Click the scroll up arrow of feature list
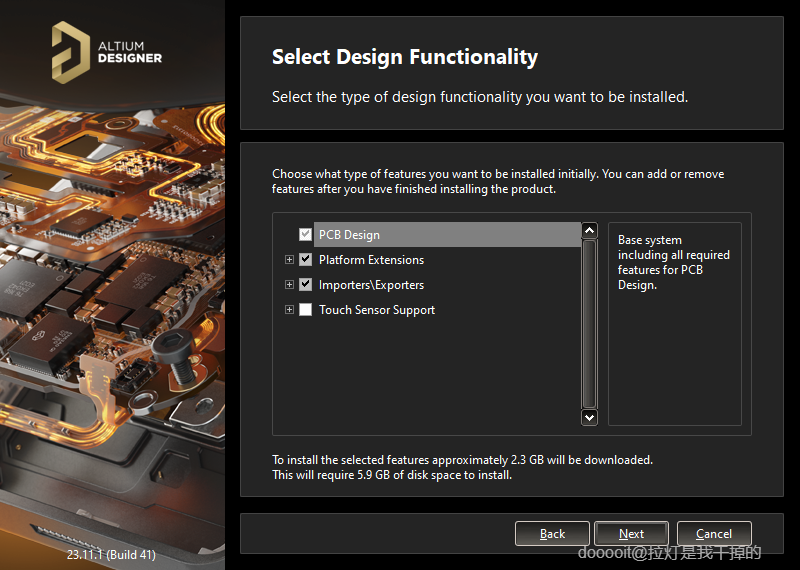Screen dimensions: 800x570 [x=589, y=231]
